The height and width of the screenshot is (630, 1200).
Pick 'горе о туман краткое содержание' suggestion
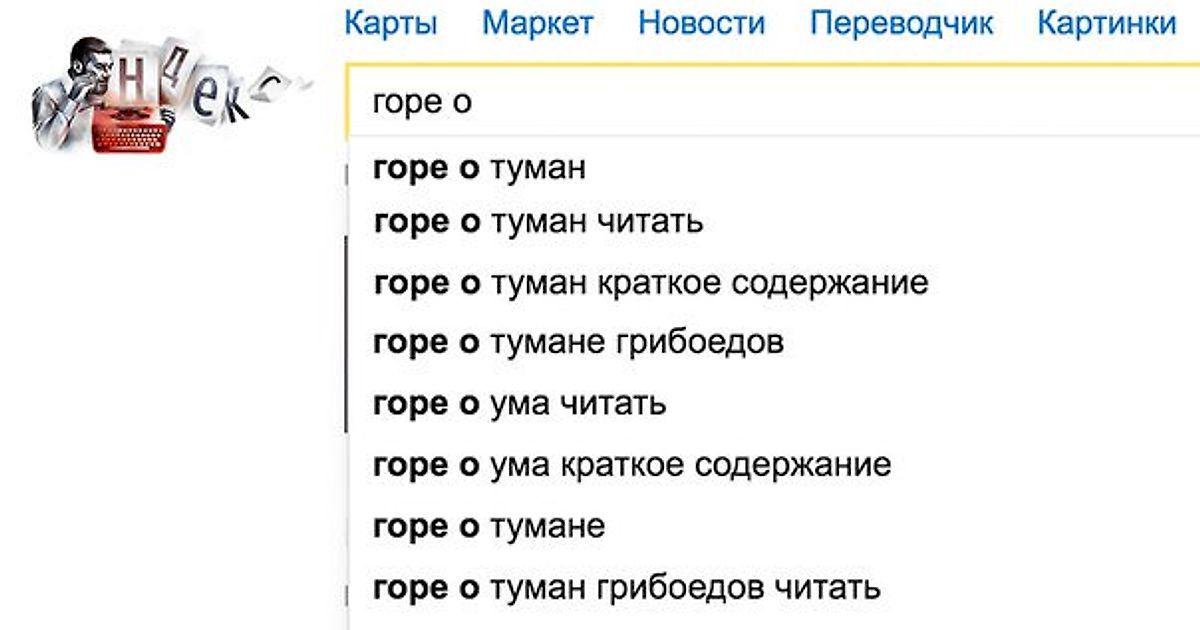(650, 283)
